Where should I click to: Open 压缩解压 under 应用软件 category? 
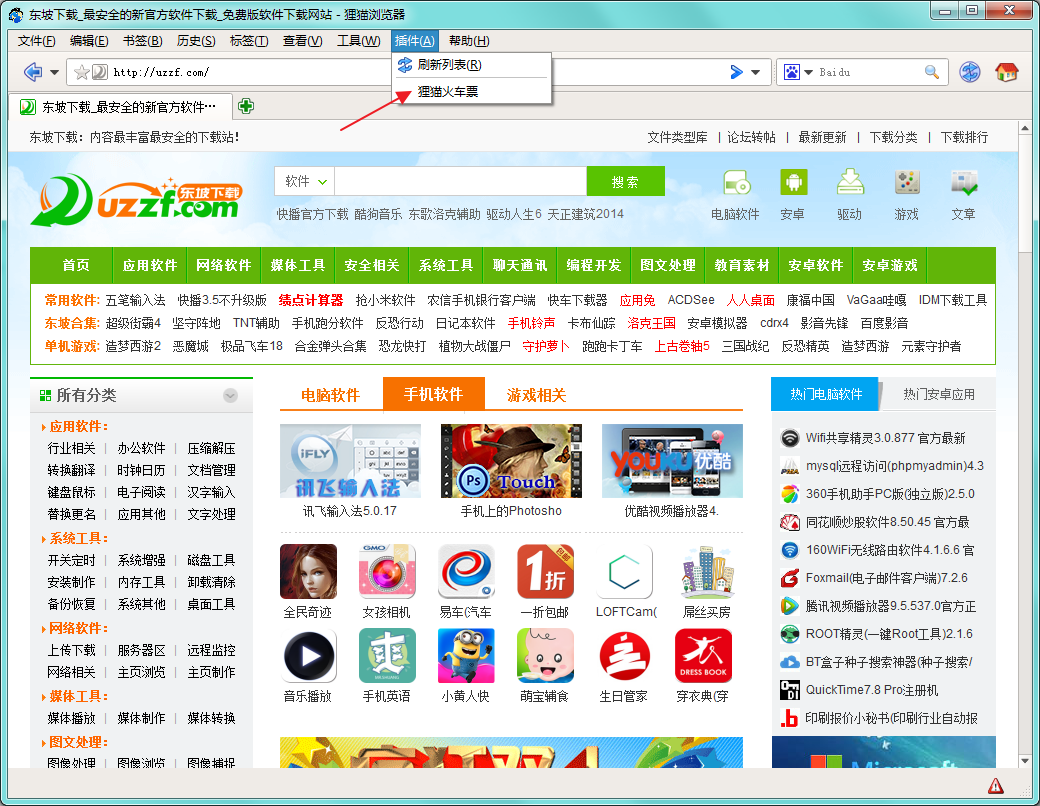[212, 449]
